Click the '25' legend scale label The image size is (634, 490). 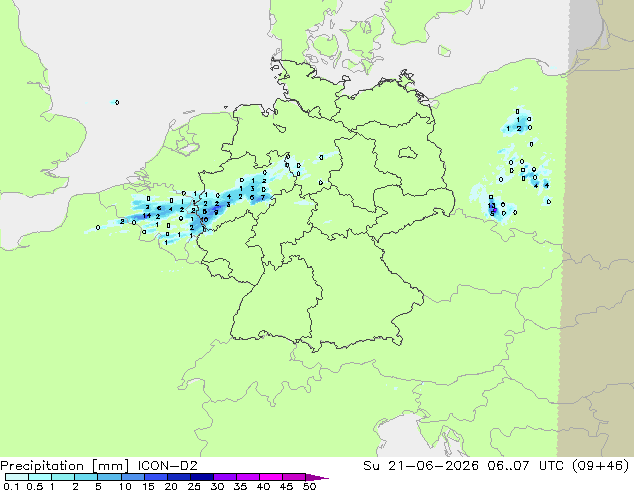(194, 486)
